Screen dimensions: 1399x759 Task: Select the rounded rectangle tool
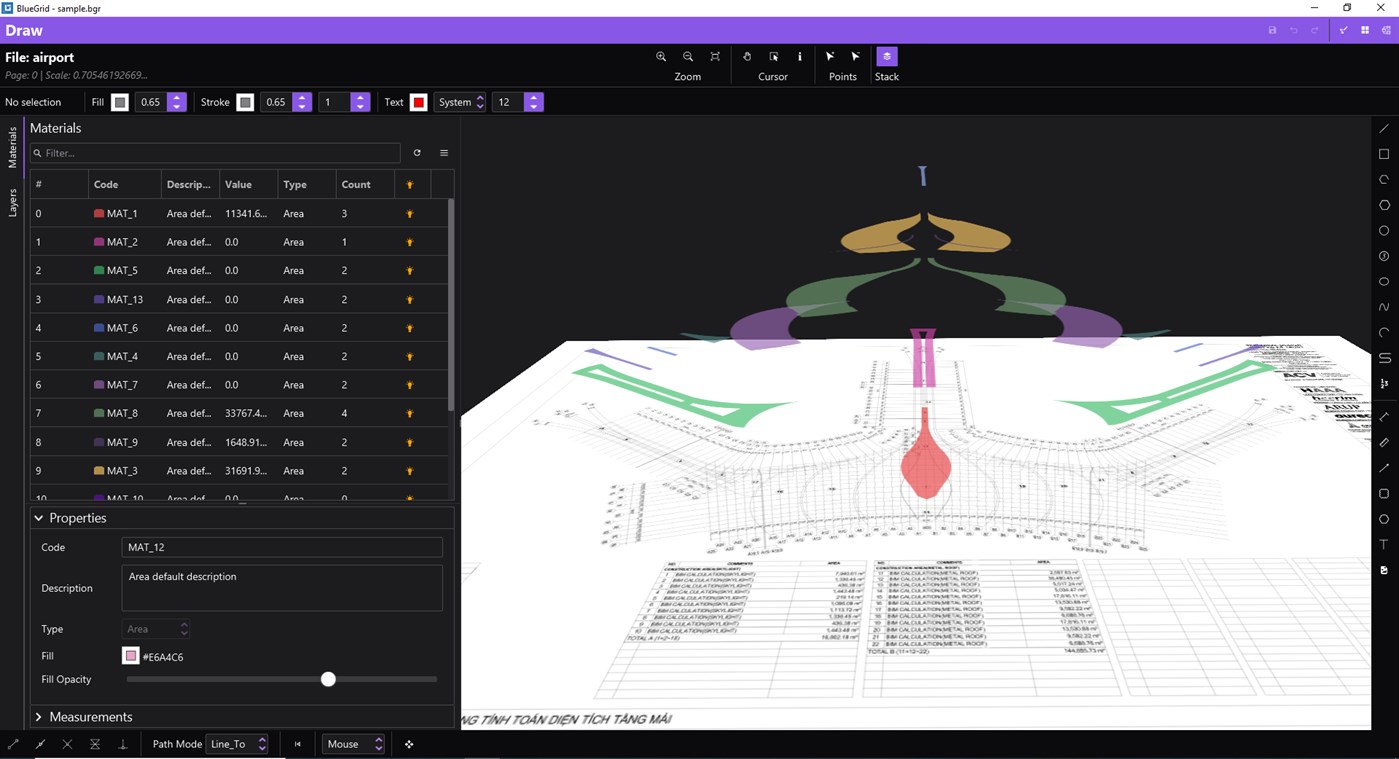point(1384,494)
